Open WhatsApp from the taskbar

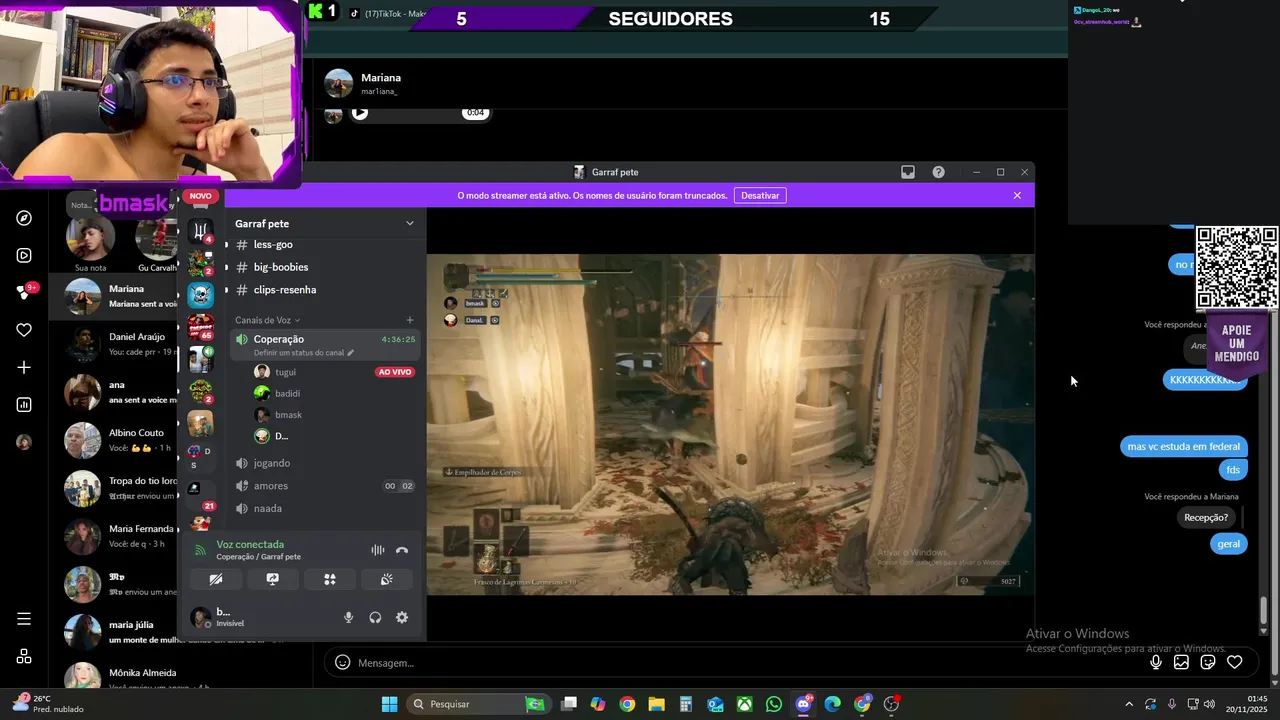[774, 704]
